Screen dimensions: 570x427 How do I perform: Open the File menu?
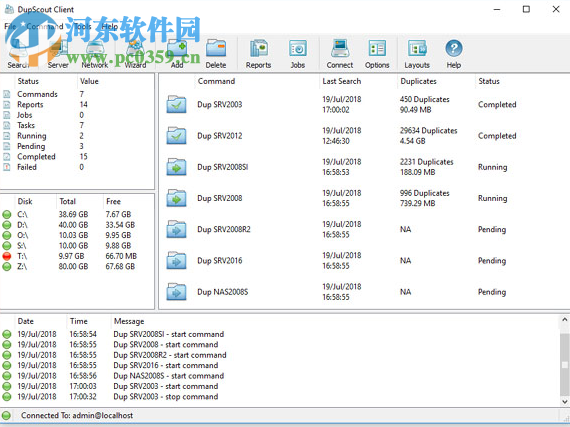(x=10, y=26)
